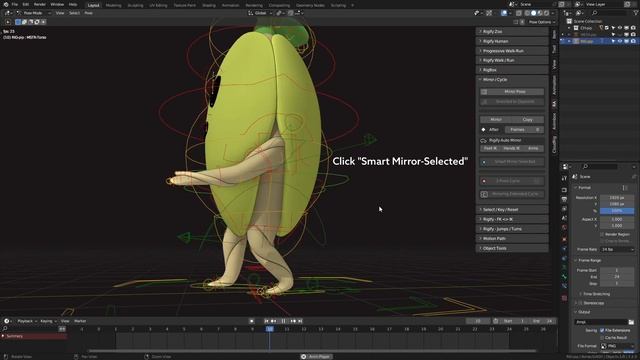Open the Tool properties tab icon
This screenshot has height=360, width=640.
coord(564,178)
